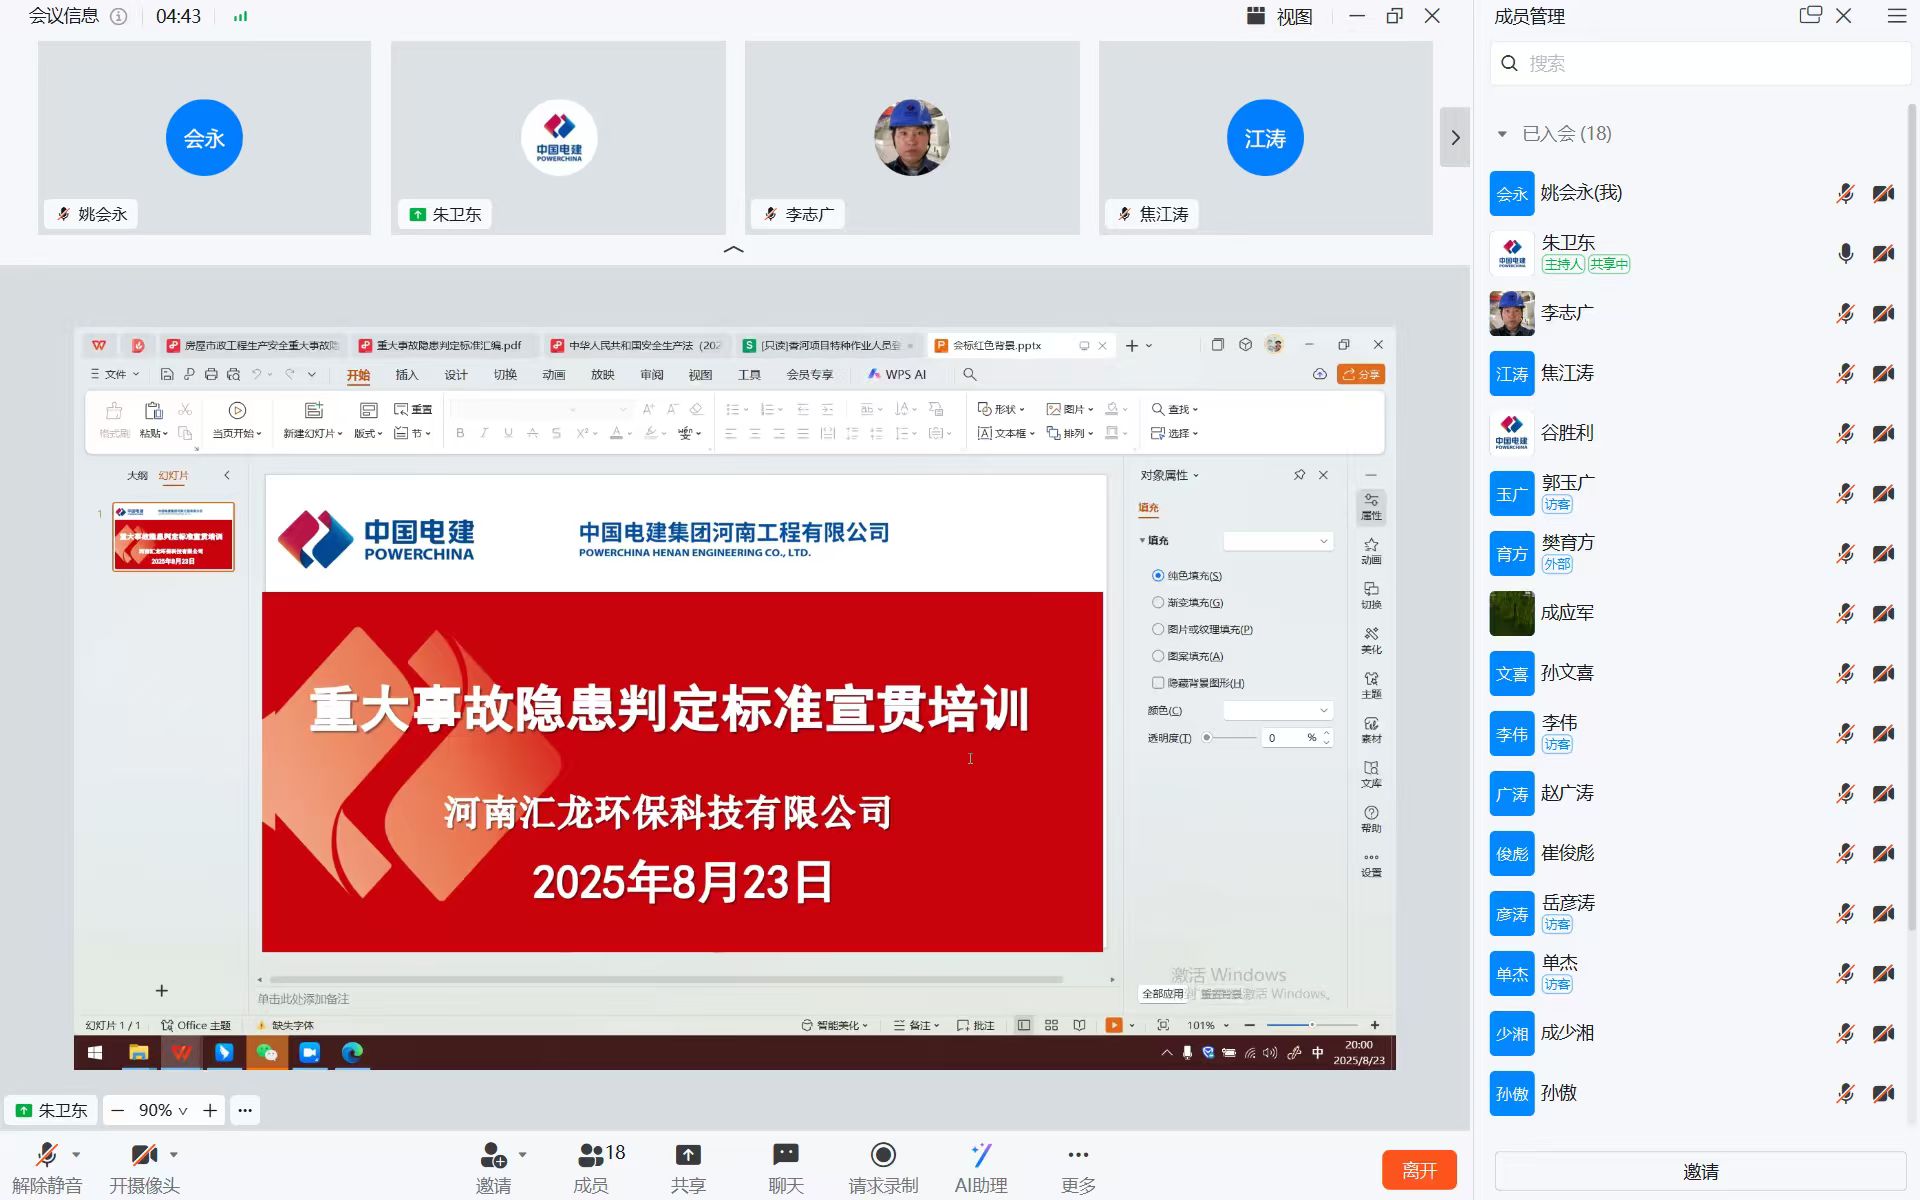Click the meeting info icon

coord(118,16)
